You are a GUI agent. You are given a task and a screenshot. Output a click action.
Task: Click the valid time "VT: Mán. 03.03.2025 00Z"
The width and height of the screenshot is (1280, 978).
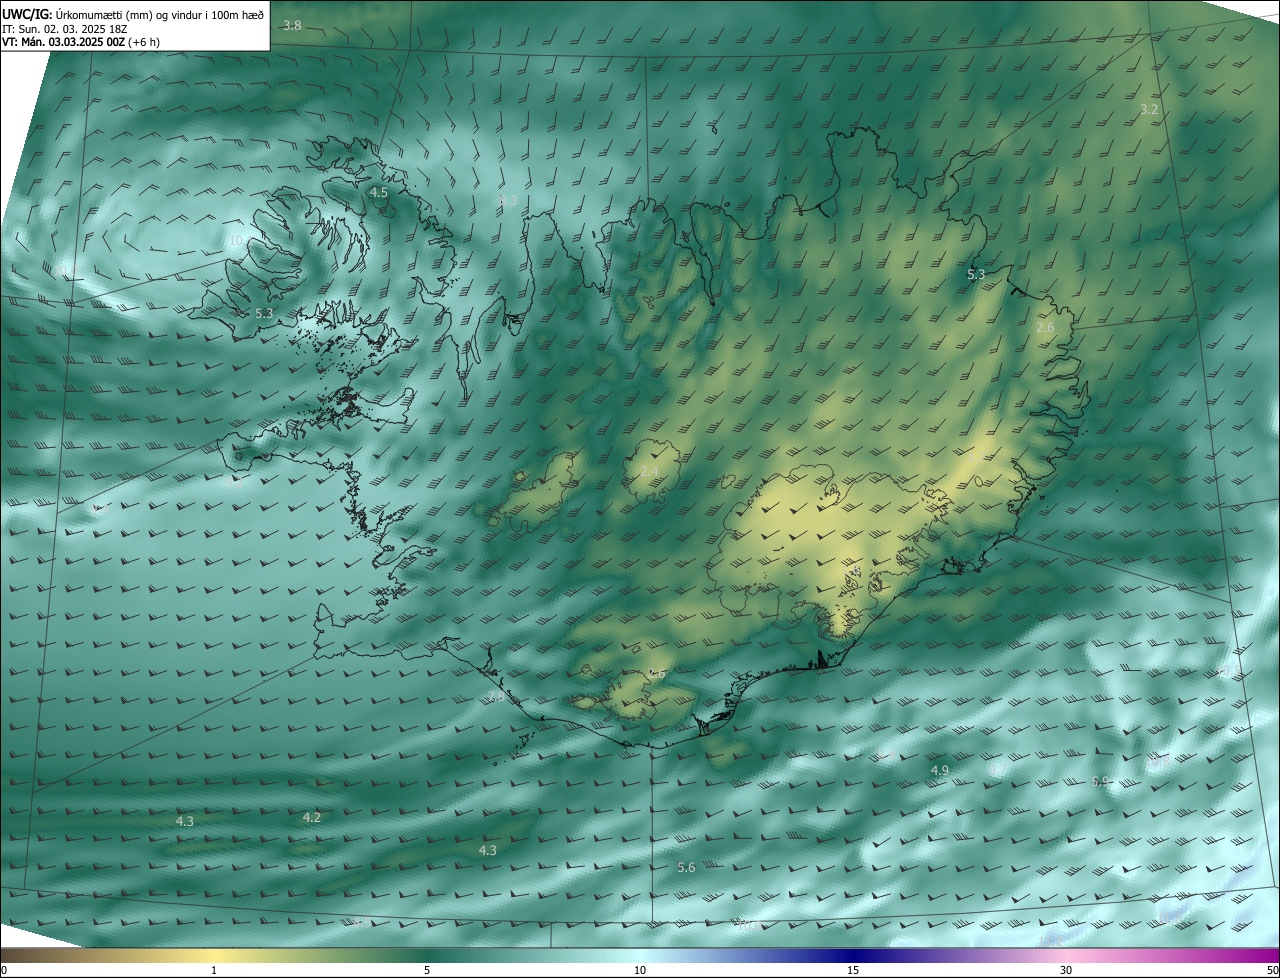(64, 42)
